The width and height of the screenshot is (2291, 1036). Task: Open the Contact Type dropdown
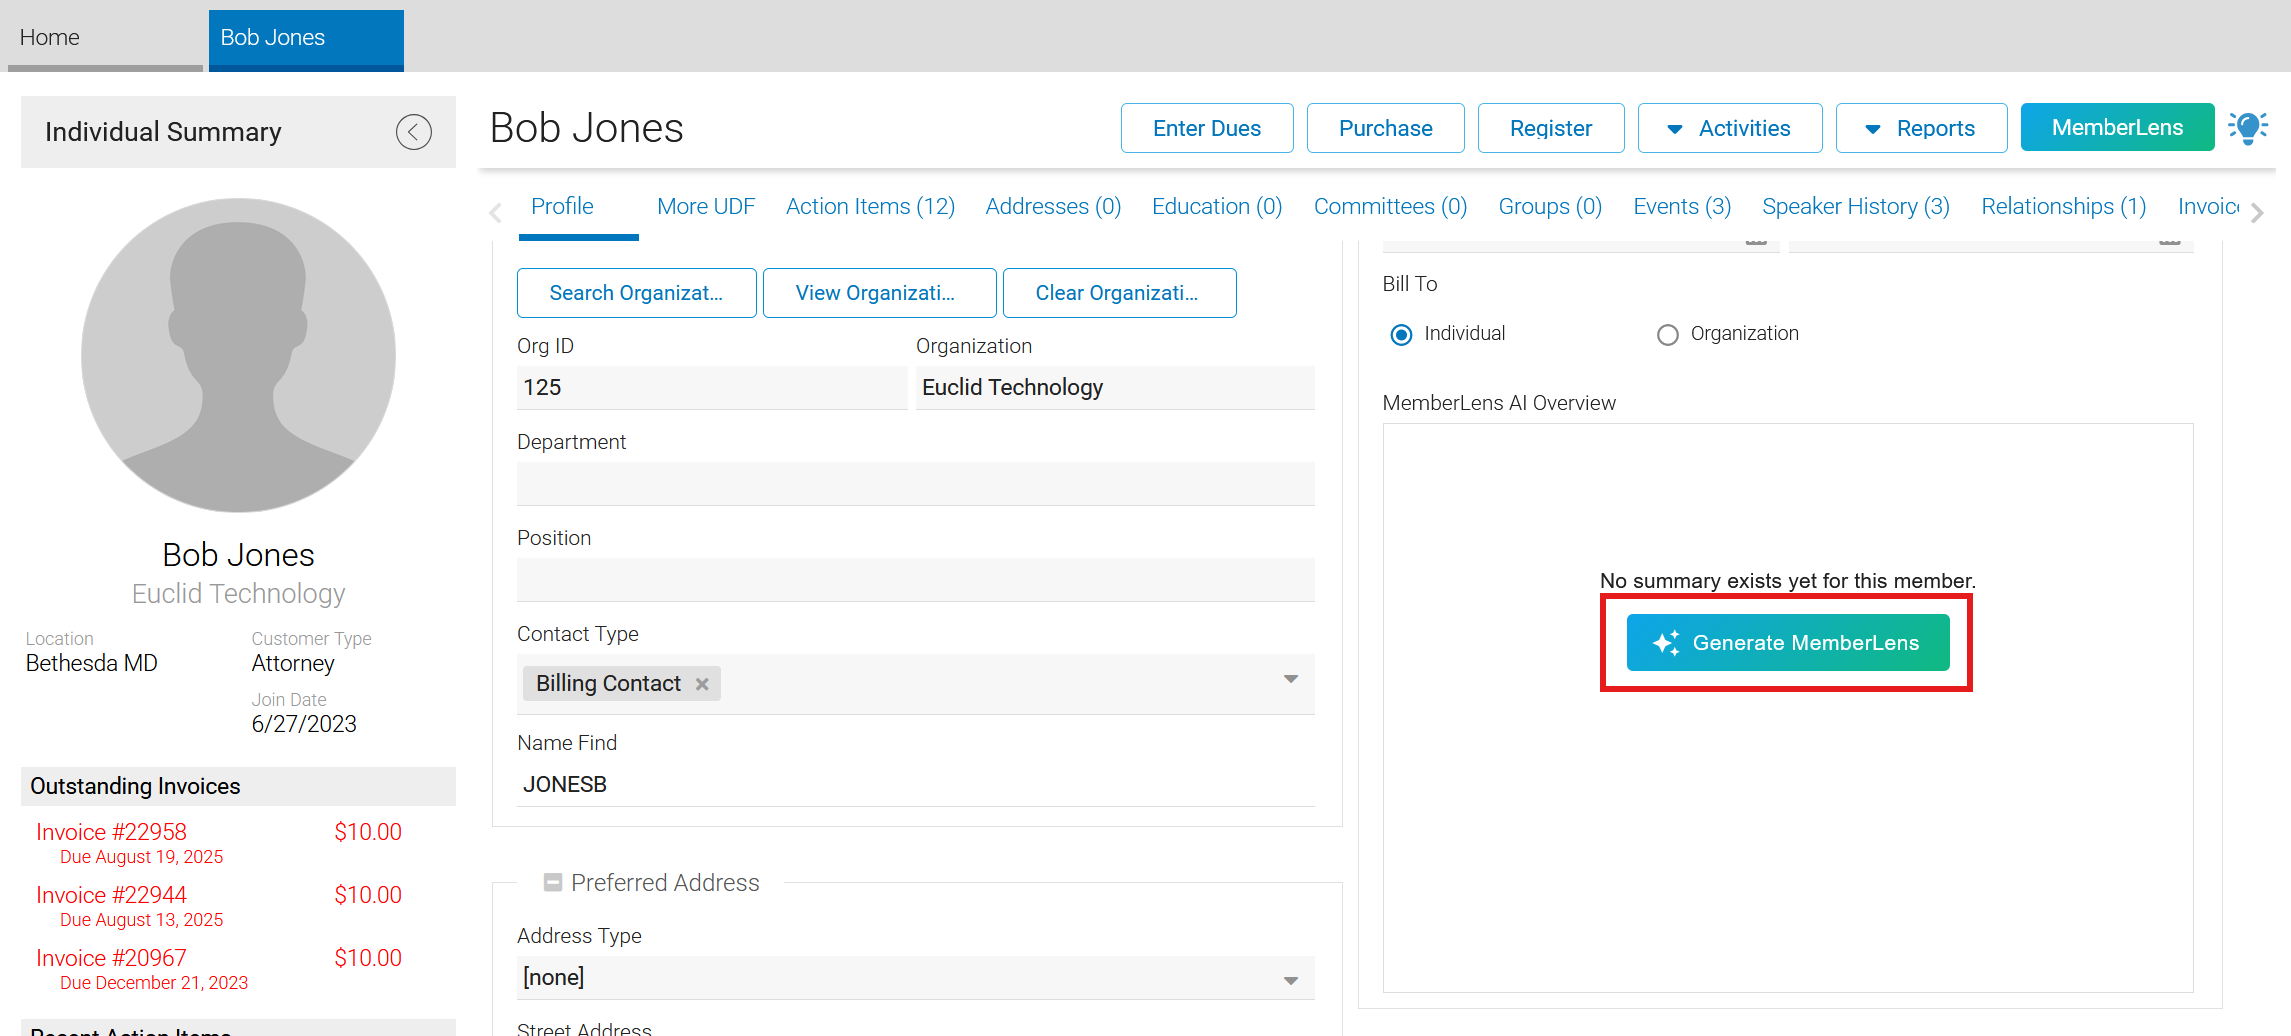pos(1291,680)
